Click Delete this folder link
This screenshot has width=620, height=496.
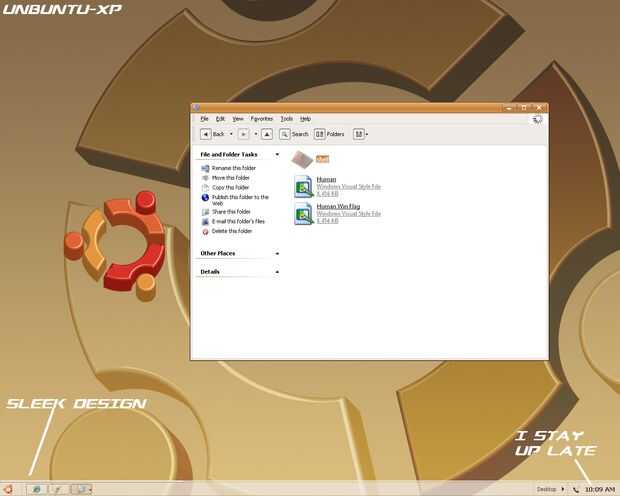click(x=232, y=231)
